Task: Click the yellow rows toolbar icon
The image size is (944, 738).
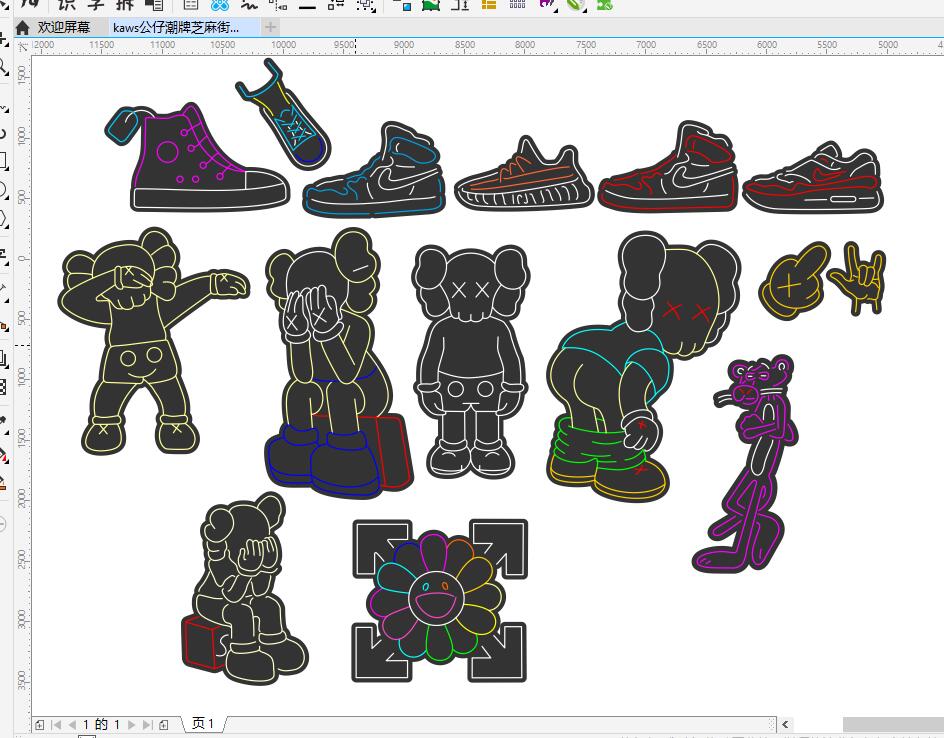Action: click(x=489, y=5)
